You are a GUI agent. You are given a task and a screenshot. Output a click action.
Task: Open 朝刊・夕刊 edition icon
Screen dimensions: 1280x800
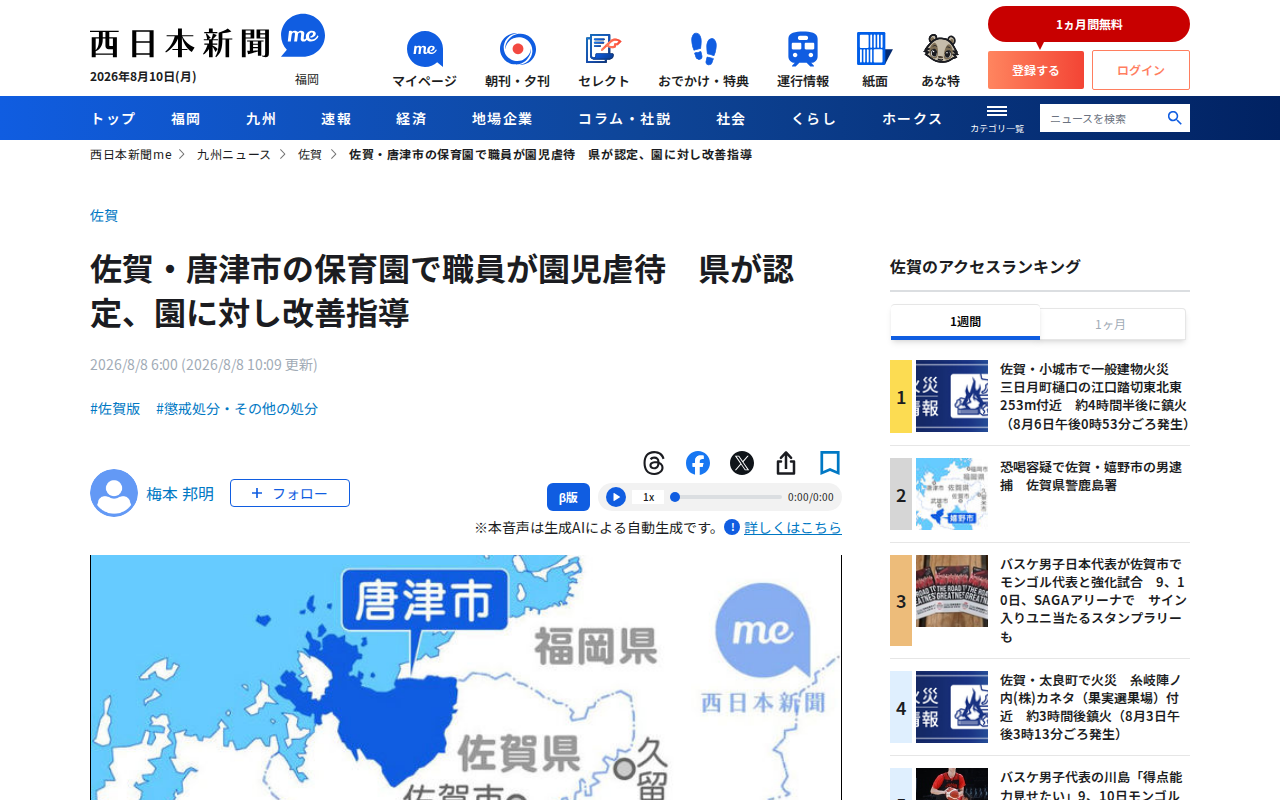click(x=517, y=60)
